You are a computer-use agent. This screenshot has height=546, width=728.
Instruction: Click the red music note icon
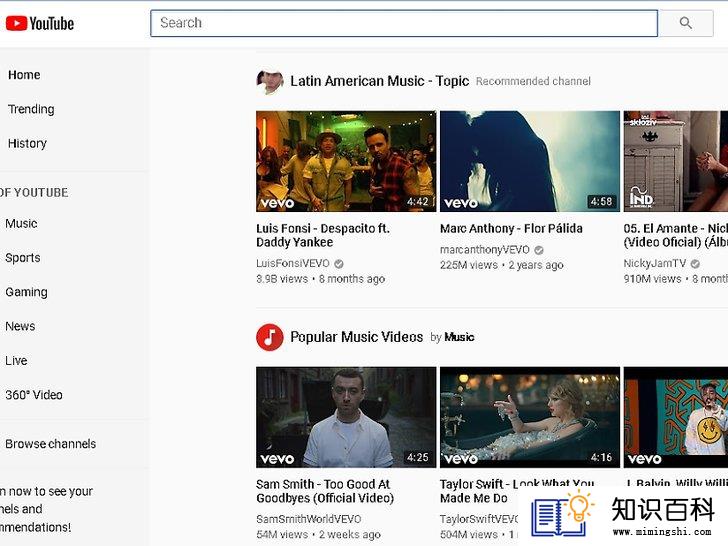tap(270, 337)
